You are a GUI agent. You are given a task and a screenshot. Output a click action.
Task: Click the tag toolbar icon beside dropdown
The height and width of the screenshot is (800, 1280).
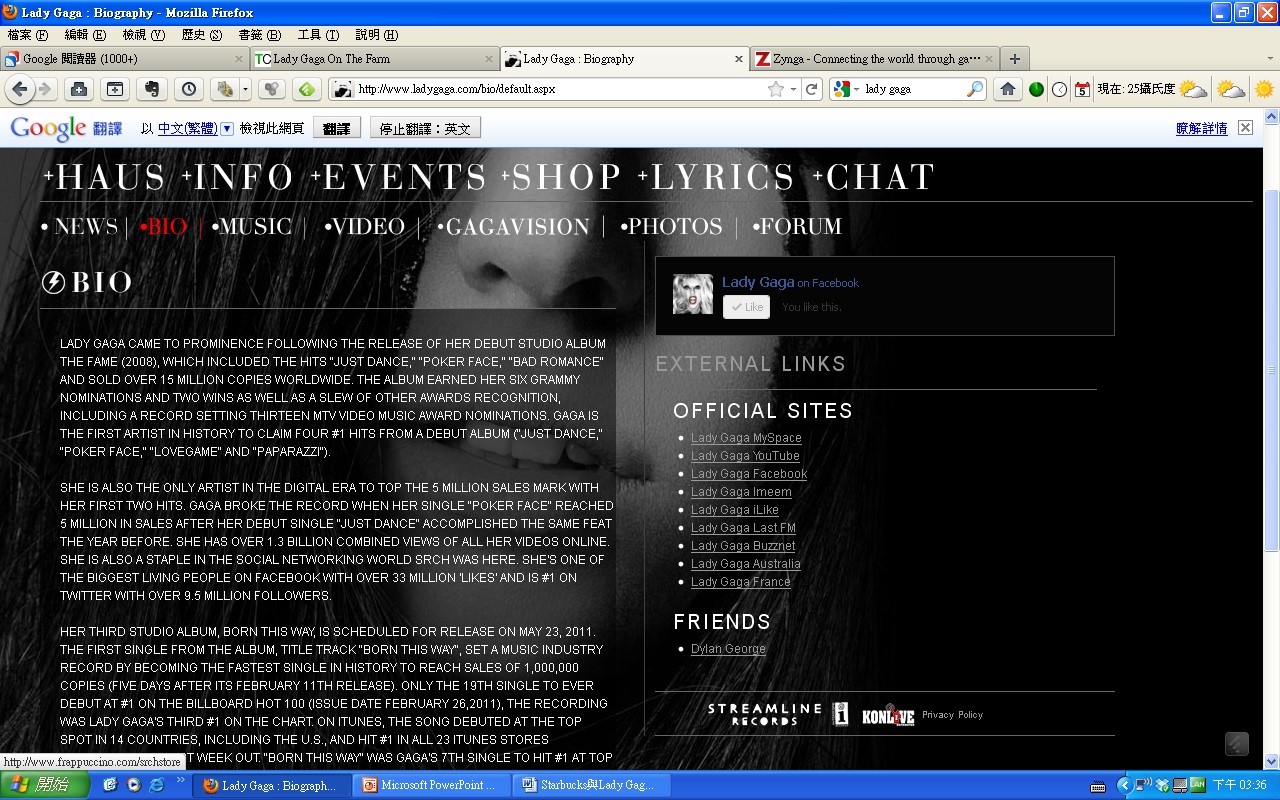(x=225, y=89)
